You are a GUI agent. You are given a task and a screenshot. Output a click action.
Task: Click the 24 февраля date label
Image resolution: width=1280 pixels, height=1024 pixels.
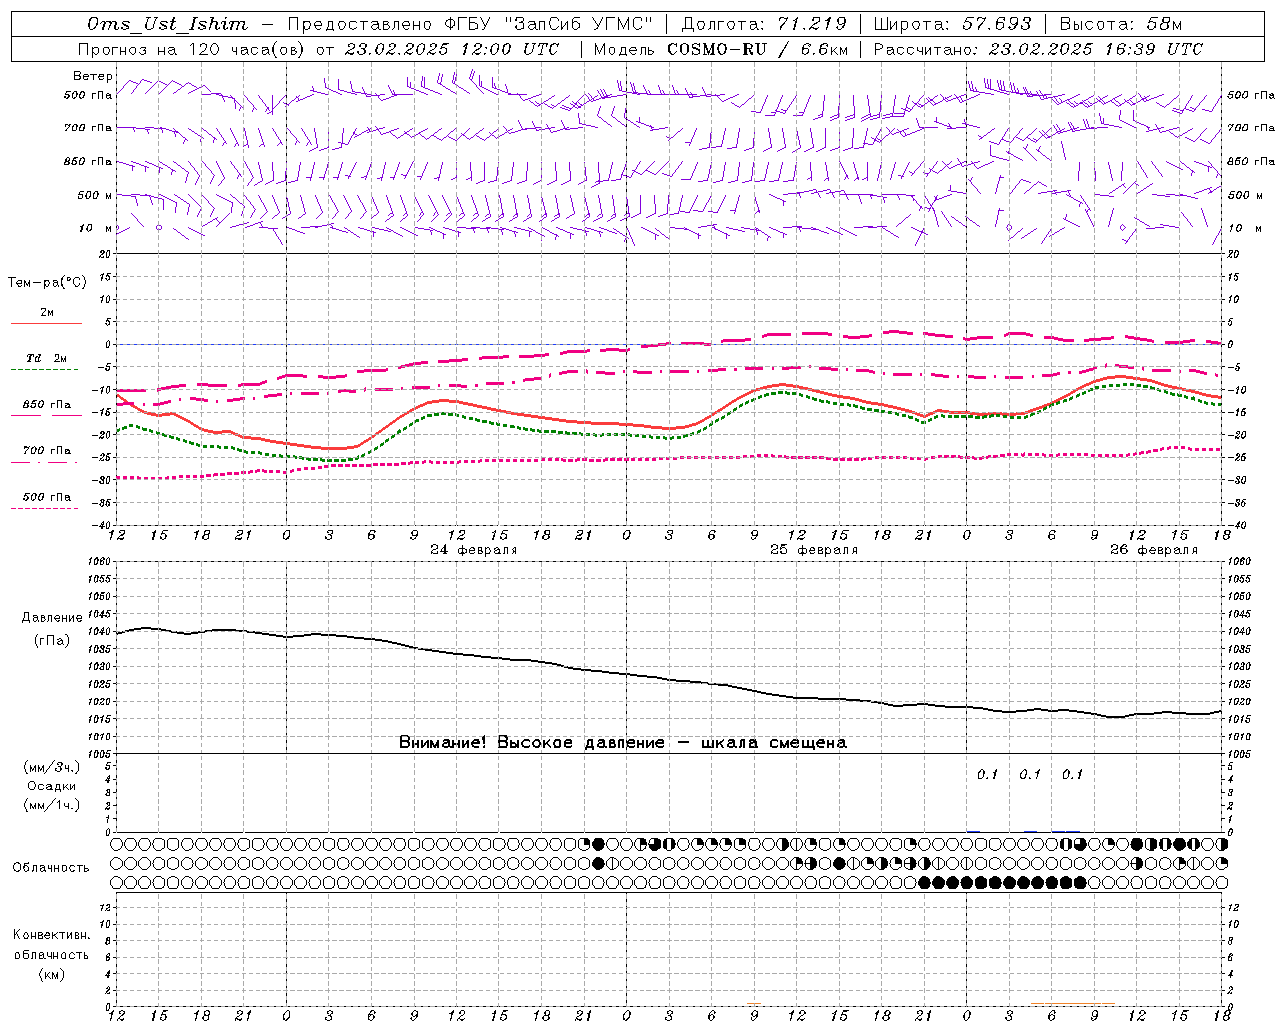[x=473, y=550]
